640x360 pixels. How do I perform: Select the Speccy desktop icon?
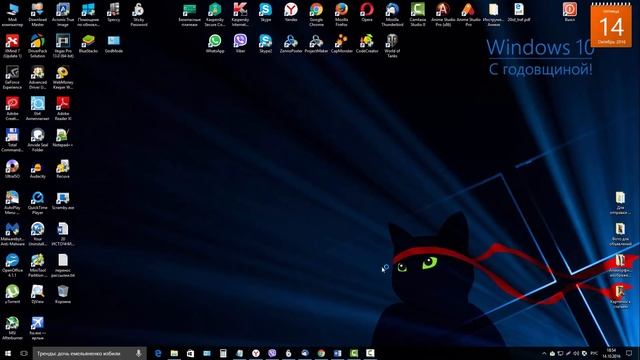pos(113,12)
